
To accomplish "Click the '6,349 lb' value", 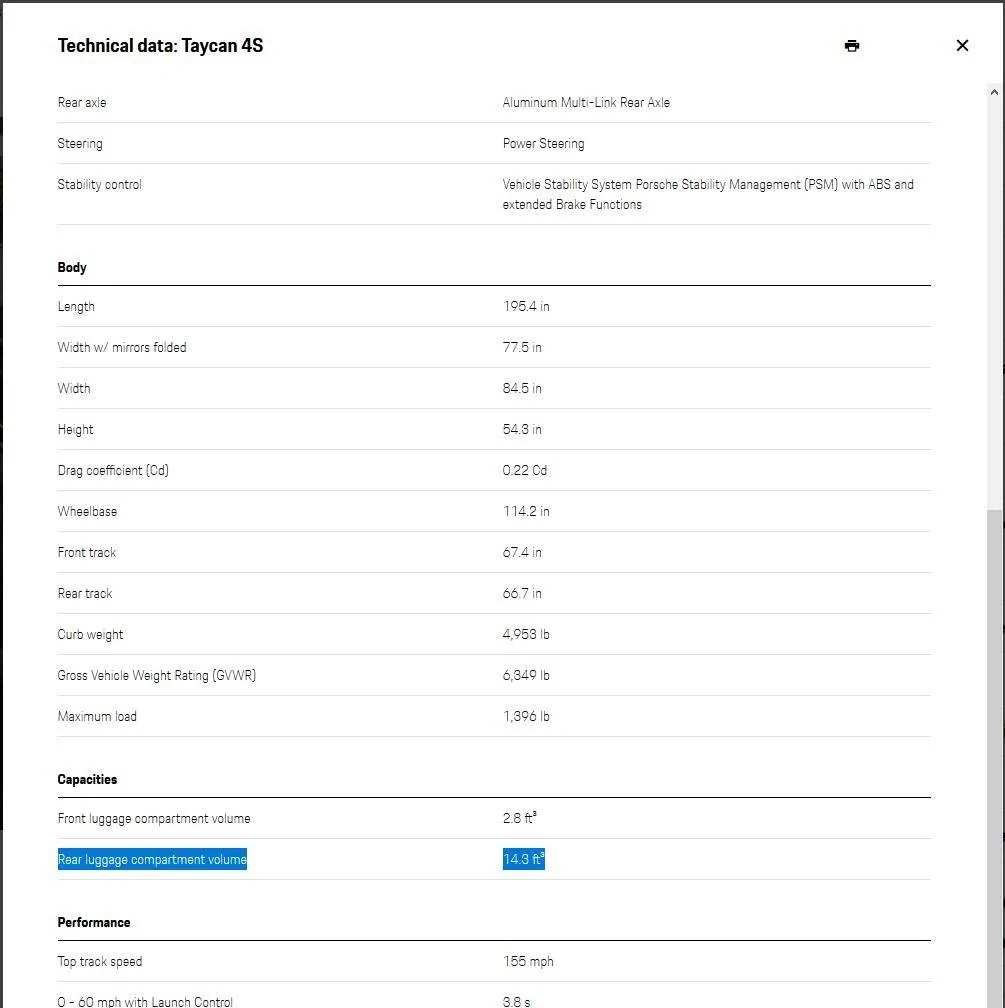I will [x=526, y=676].
